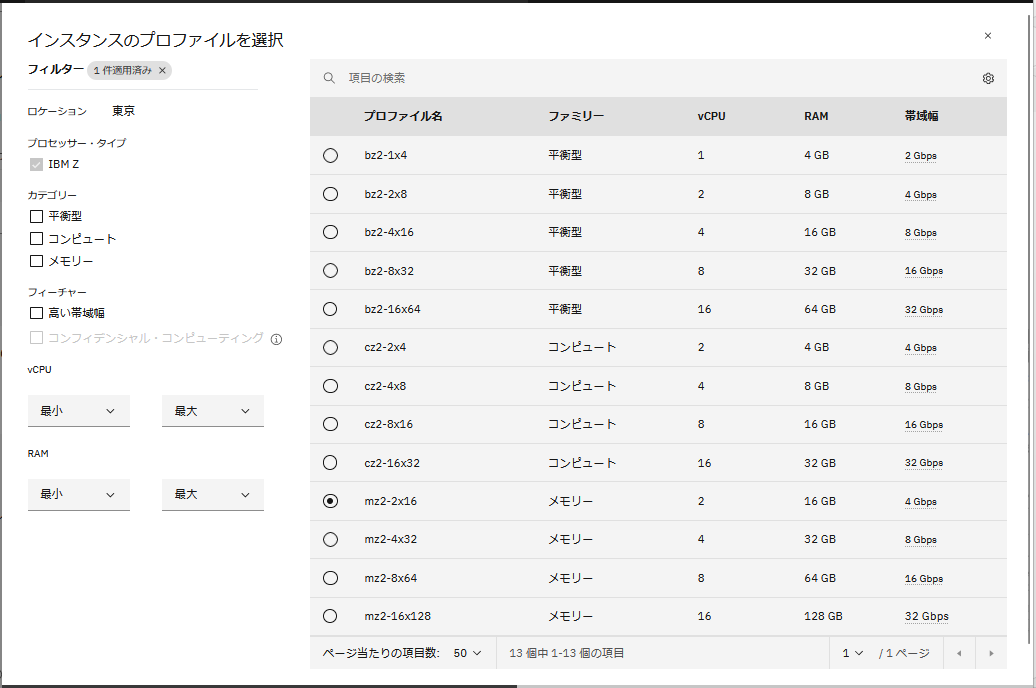Select the bz2-8x32 profile radio
This screenshot has width=1036, height=688.
[330, 270]
